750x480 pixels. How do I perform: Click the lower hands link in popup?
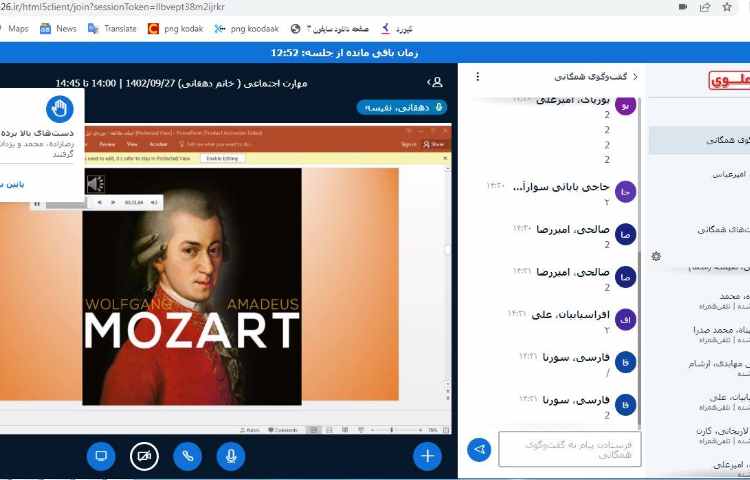[x=11, y=185]
